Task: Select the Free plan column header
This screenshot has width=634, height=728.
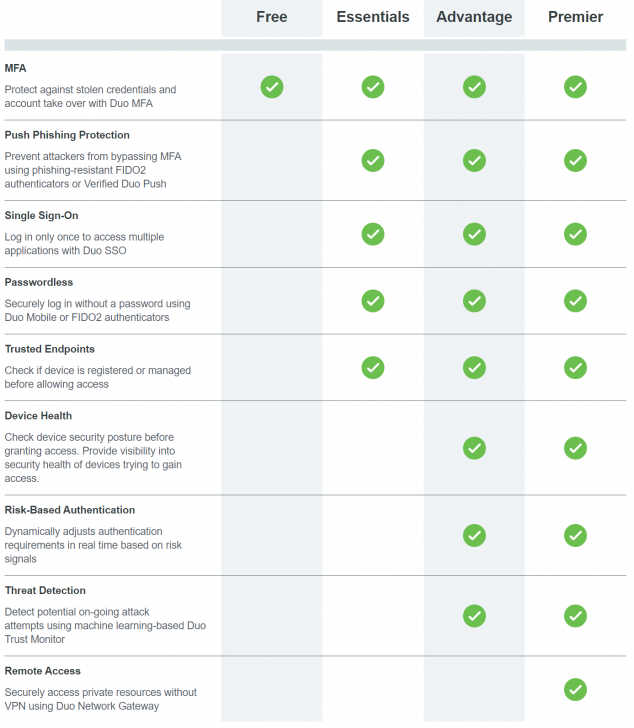Action: (x=272, y=17)
